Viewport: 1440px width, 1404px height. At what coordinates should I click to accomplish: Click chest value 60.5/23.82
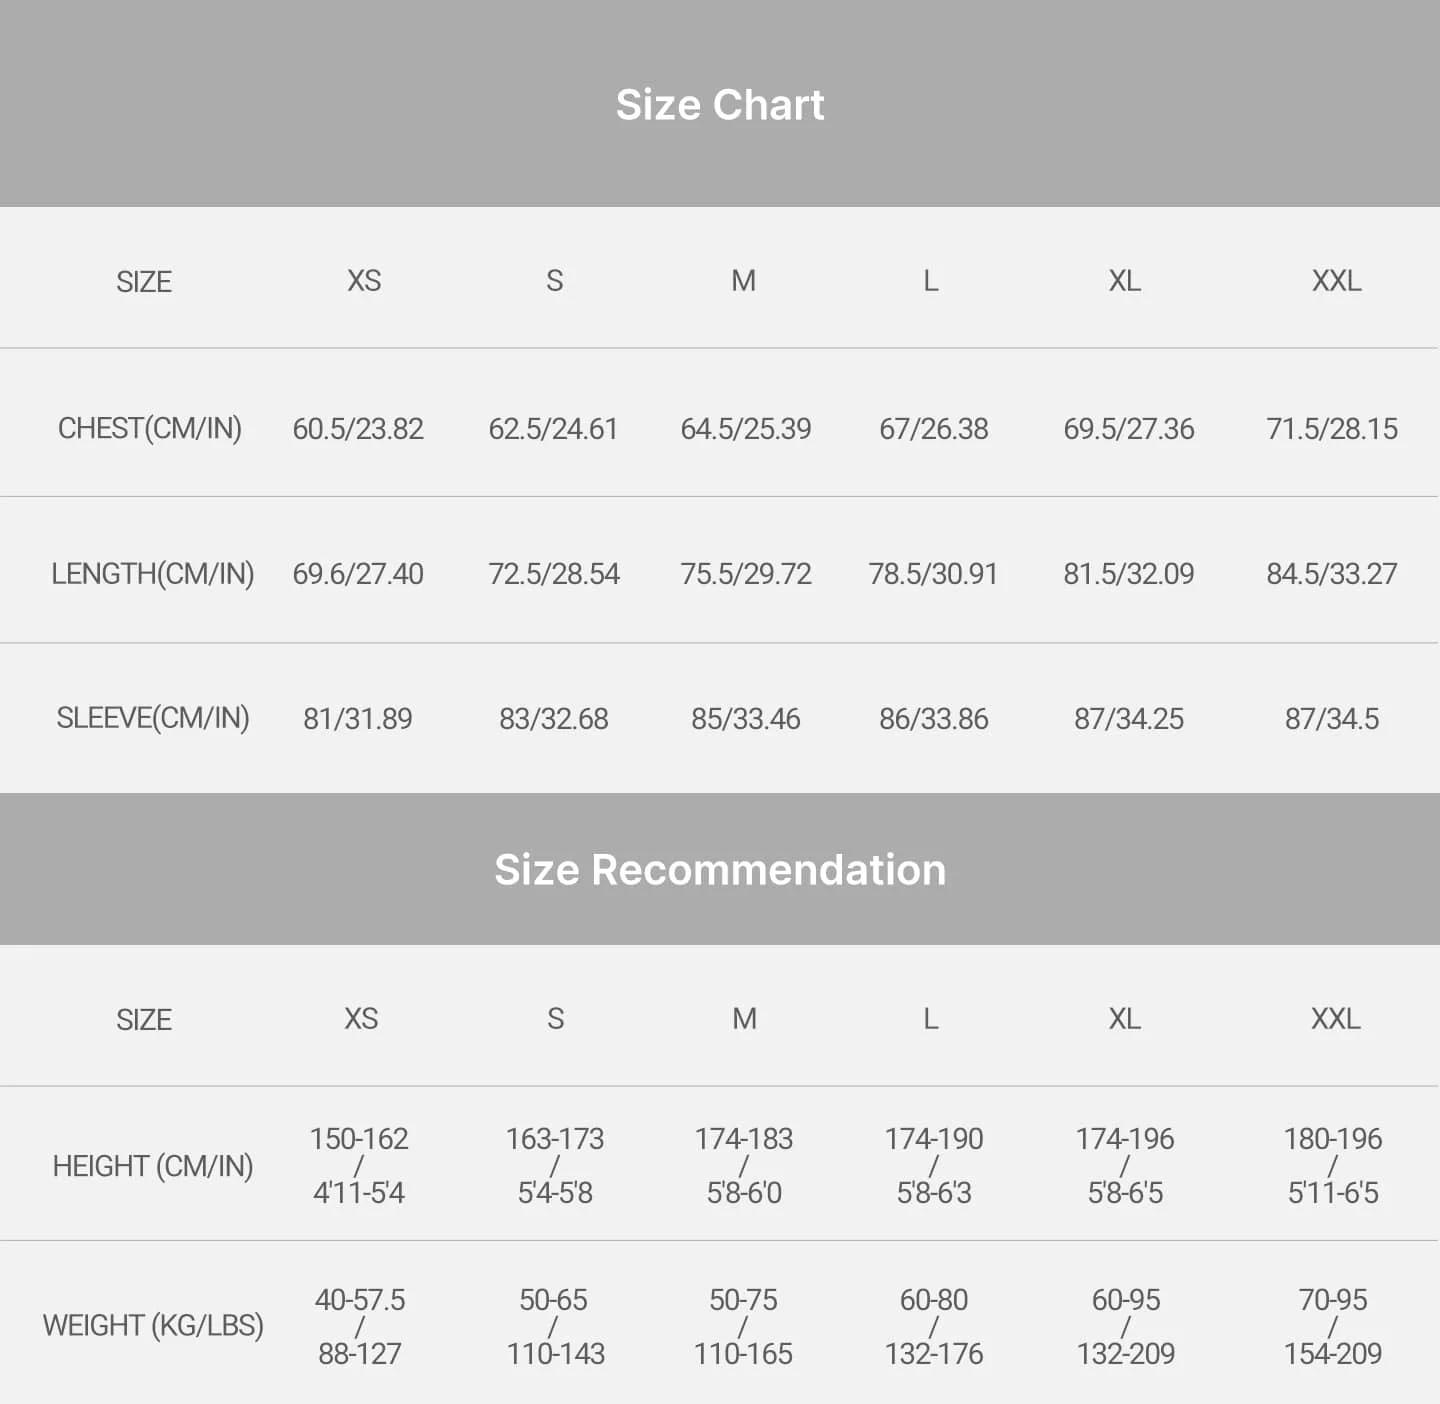(358, 429)
